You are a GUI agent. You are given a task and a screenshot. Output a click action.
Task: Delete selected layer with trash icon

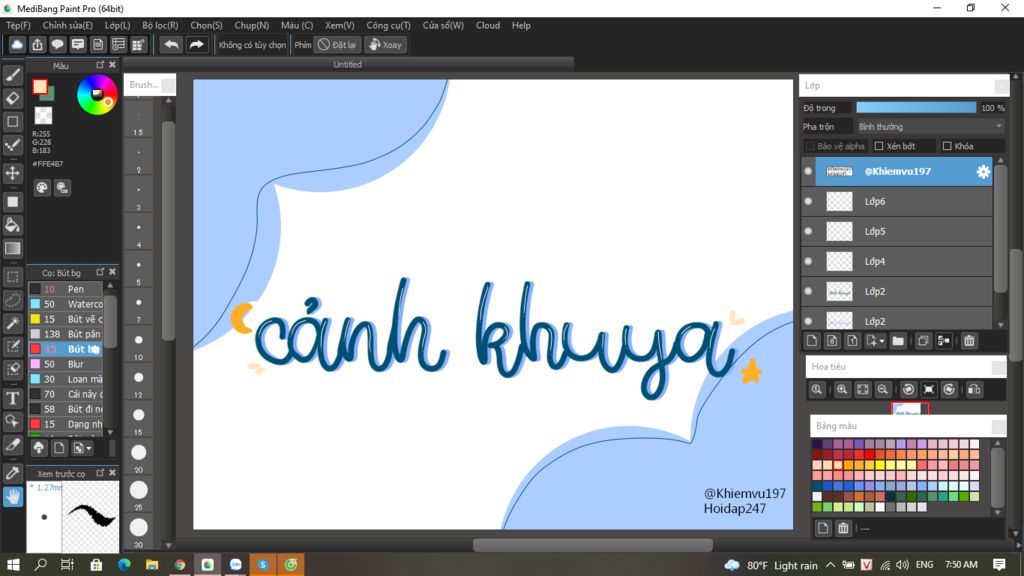point(969,340)
